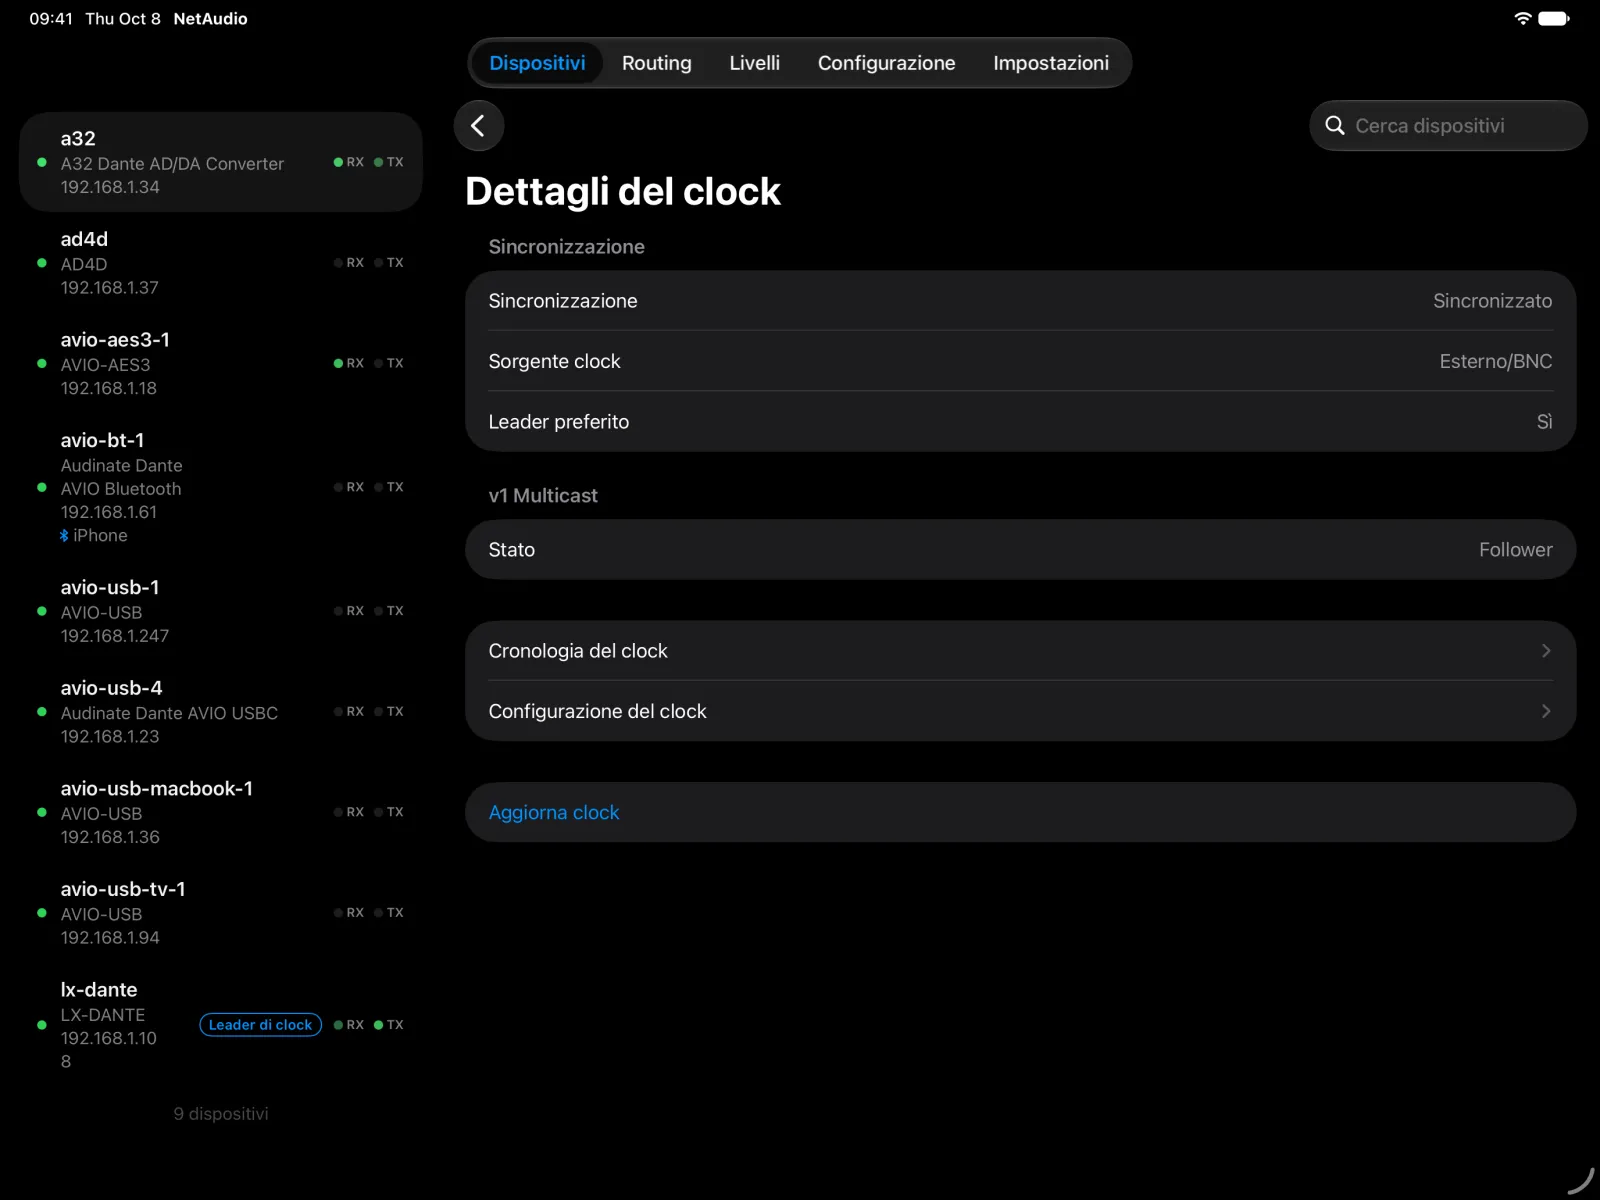Open the Wi-Fi status icon
This screenshot has height=1200, width=1600.
point(1522,18)
